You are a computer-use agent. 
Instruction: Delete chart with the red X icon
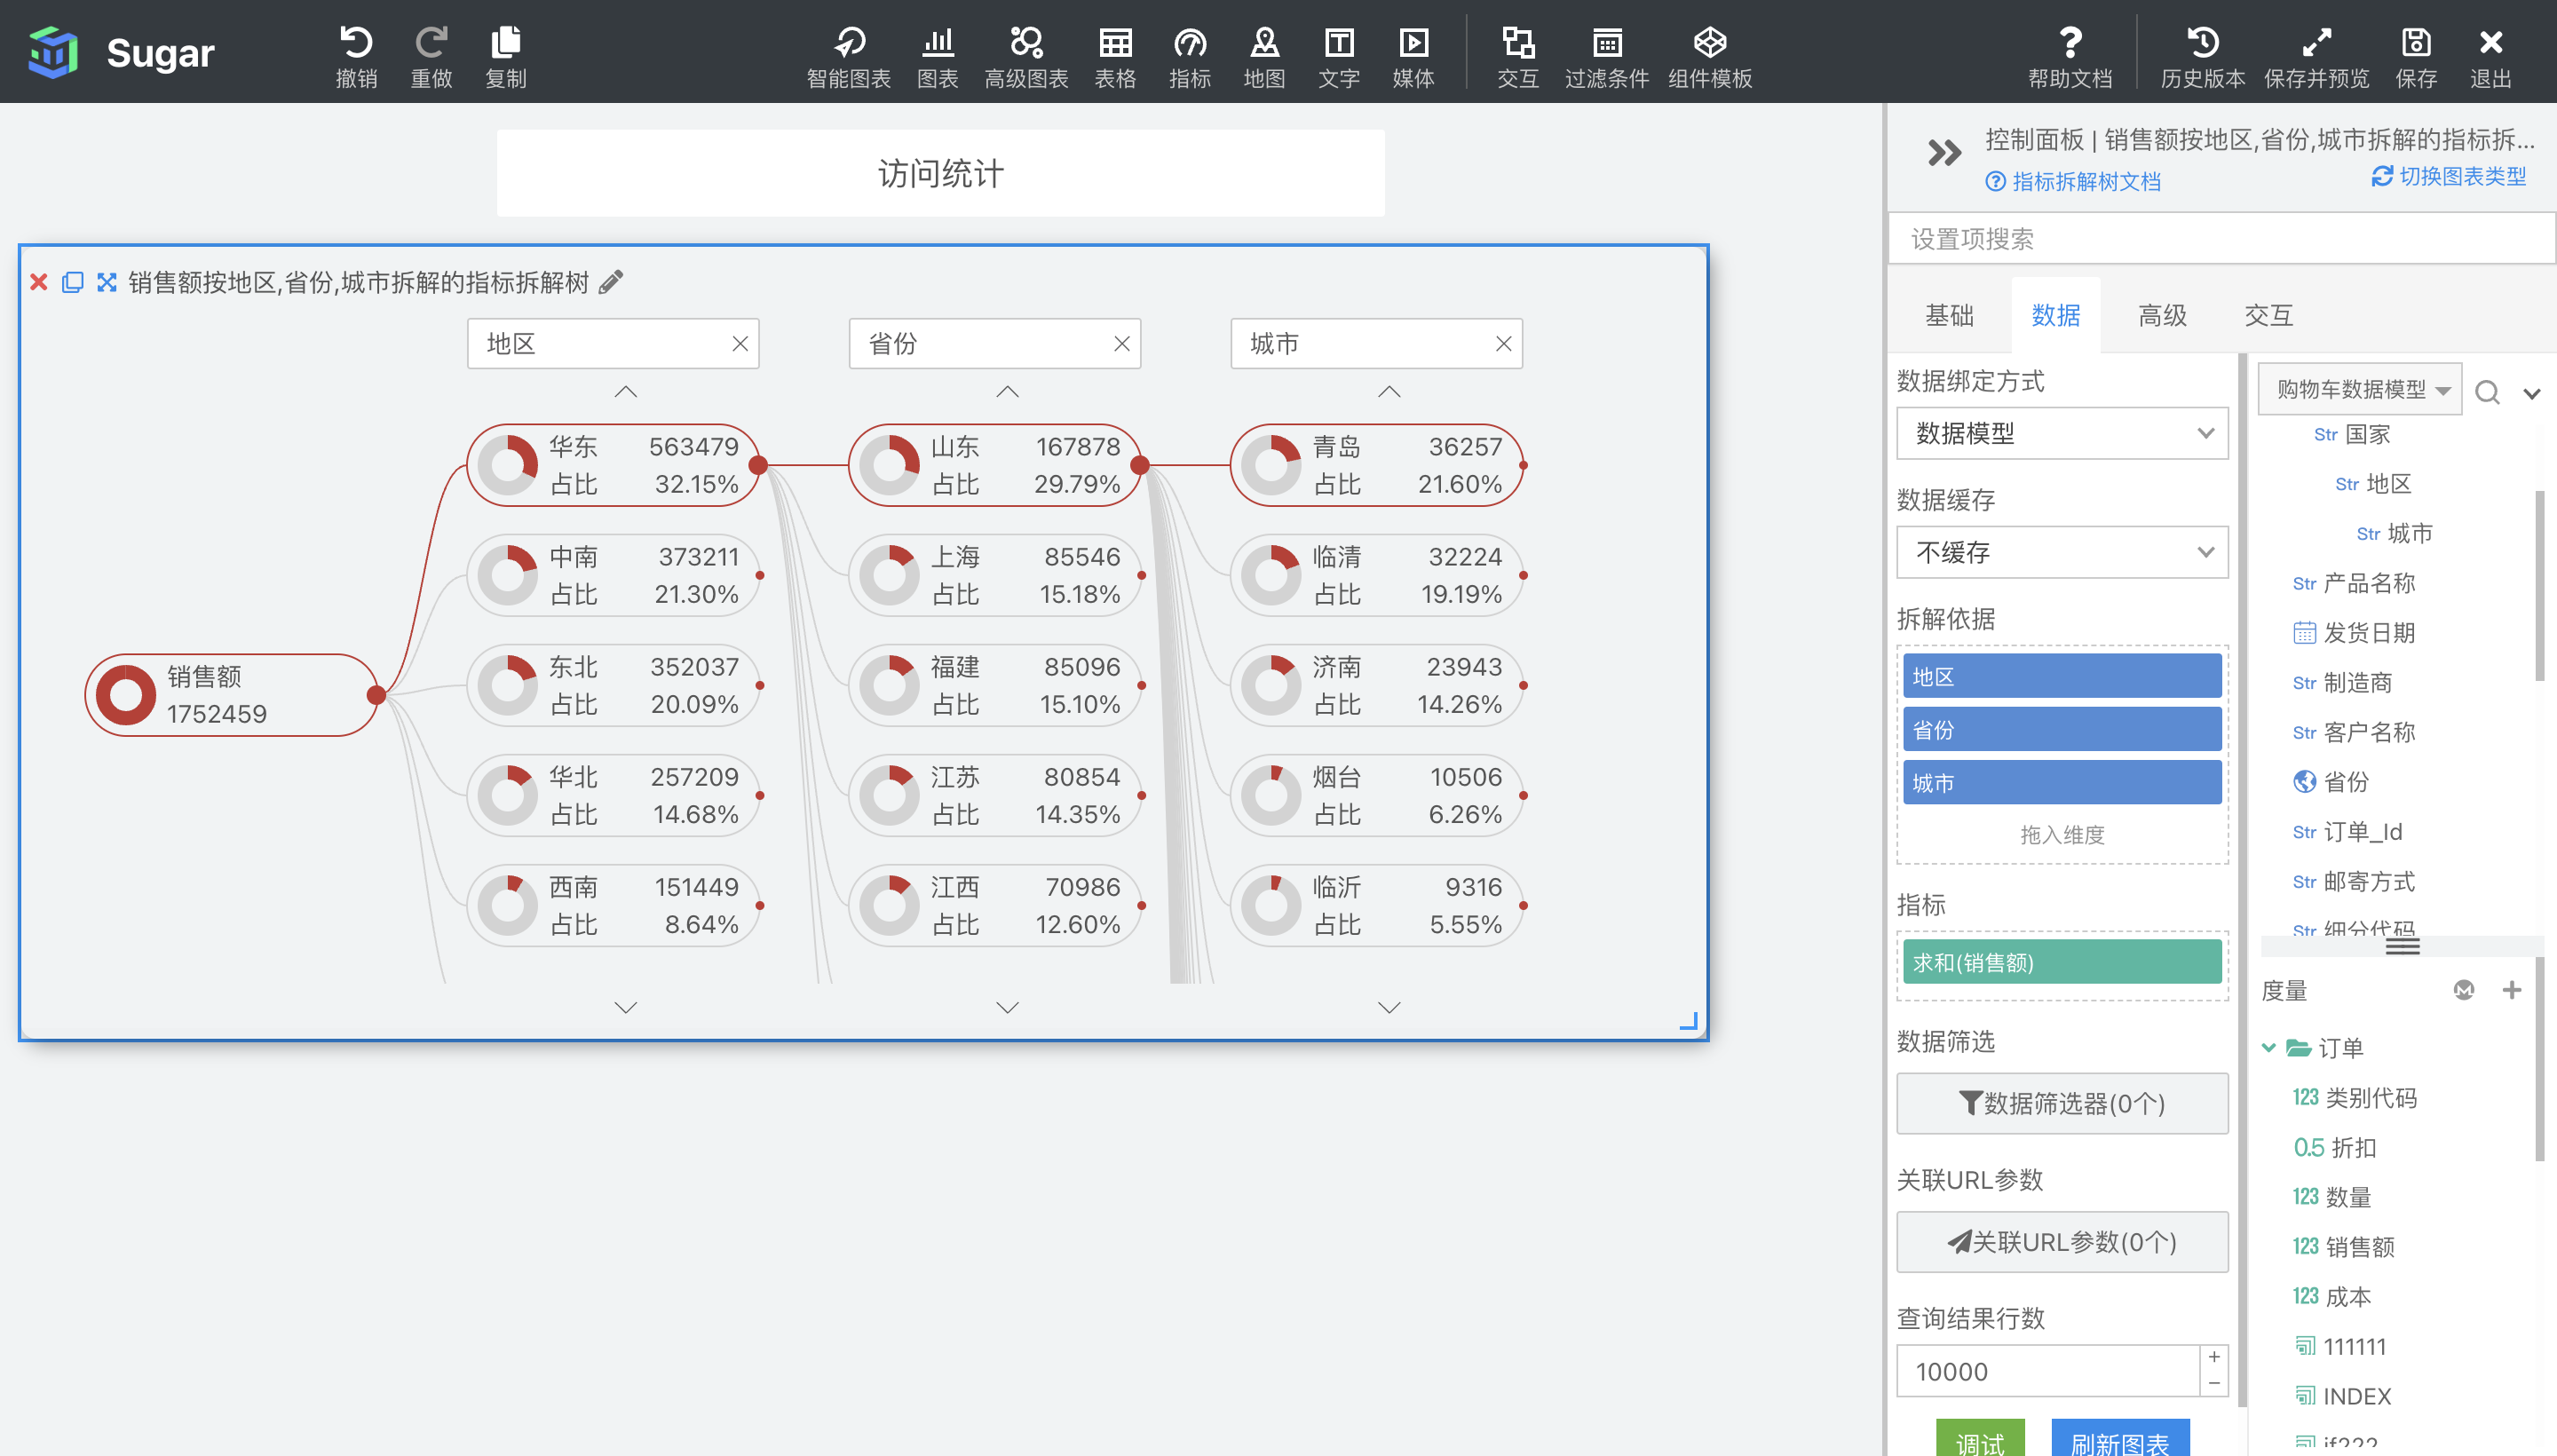pyautogui.click(x=39, y=282)
